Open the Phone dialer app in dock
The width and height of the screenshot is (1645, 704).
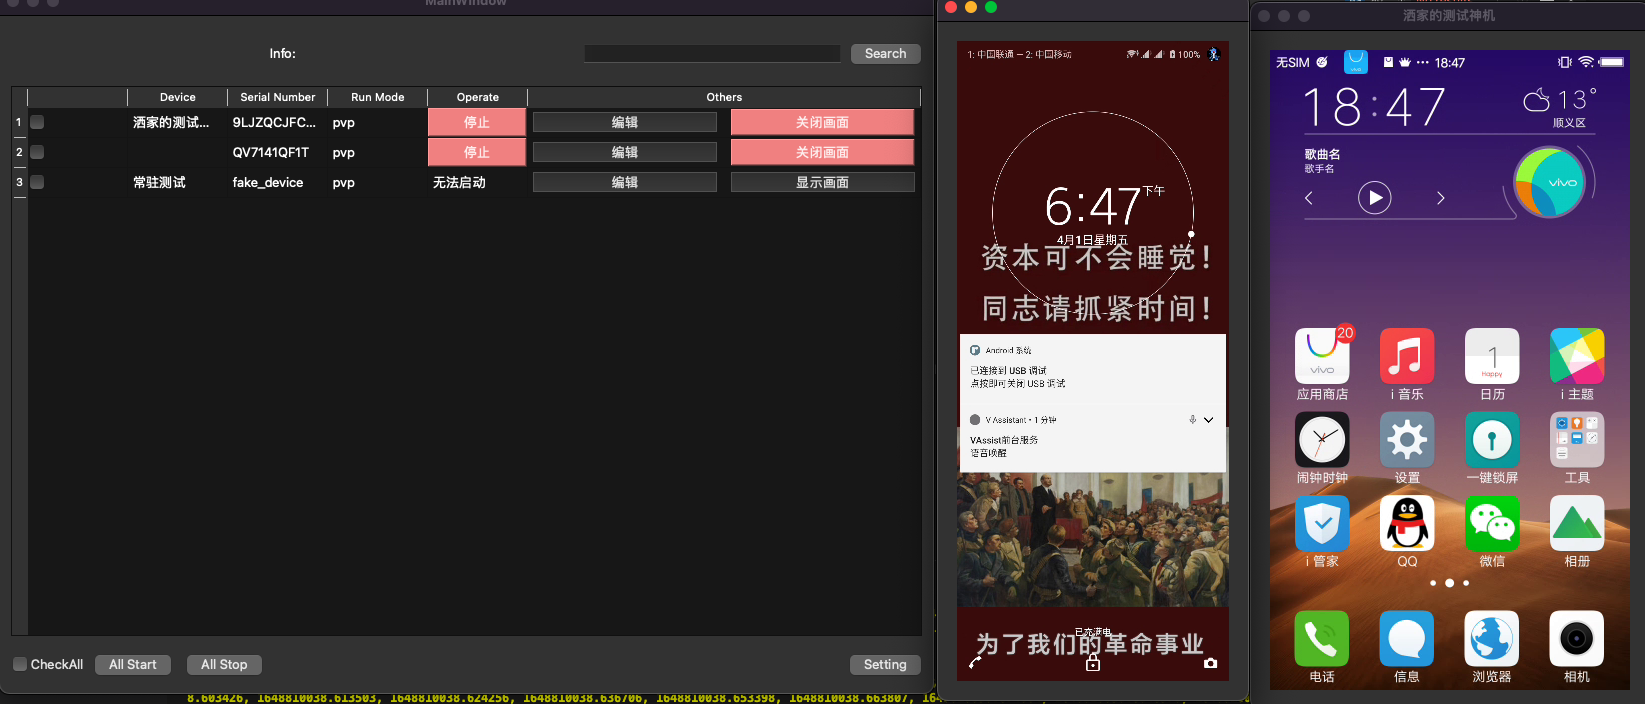[x=1321, y=639]
